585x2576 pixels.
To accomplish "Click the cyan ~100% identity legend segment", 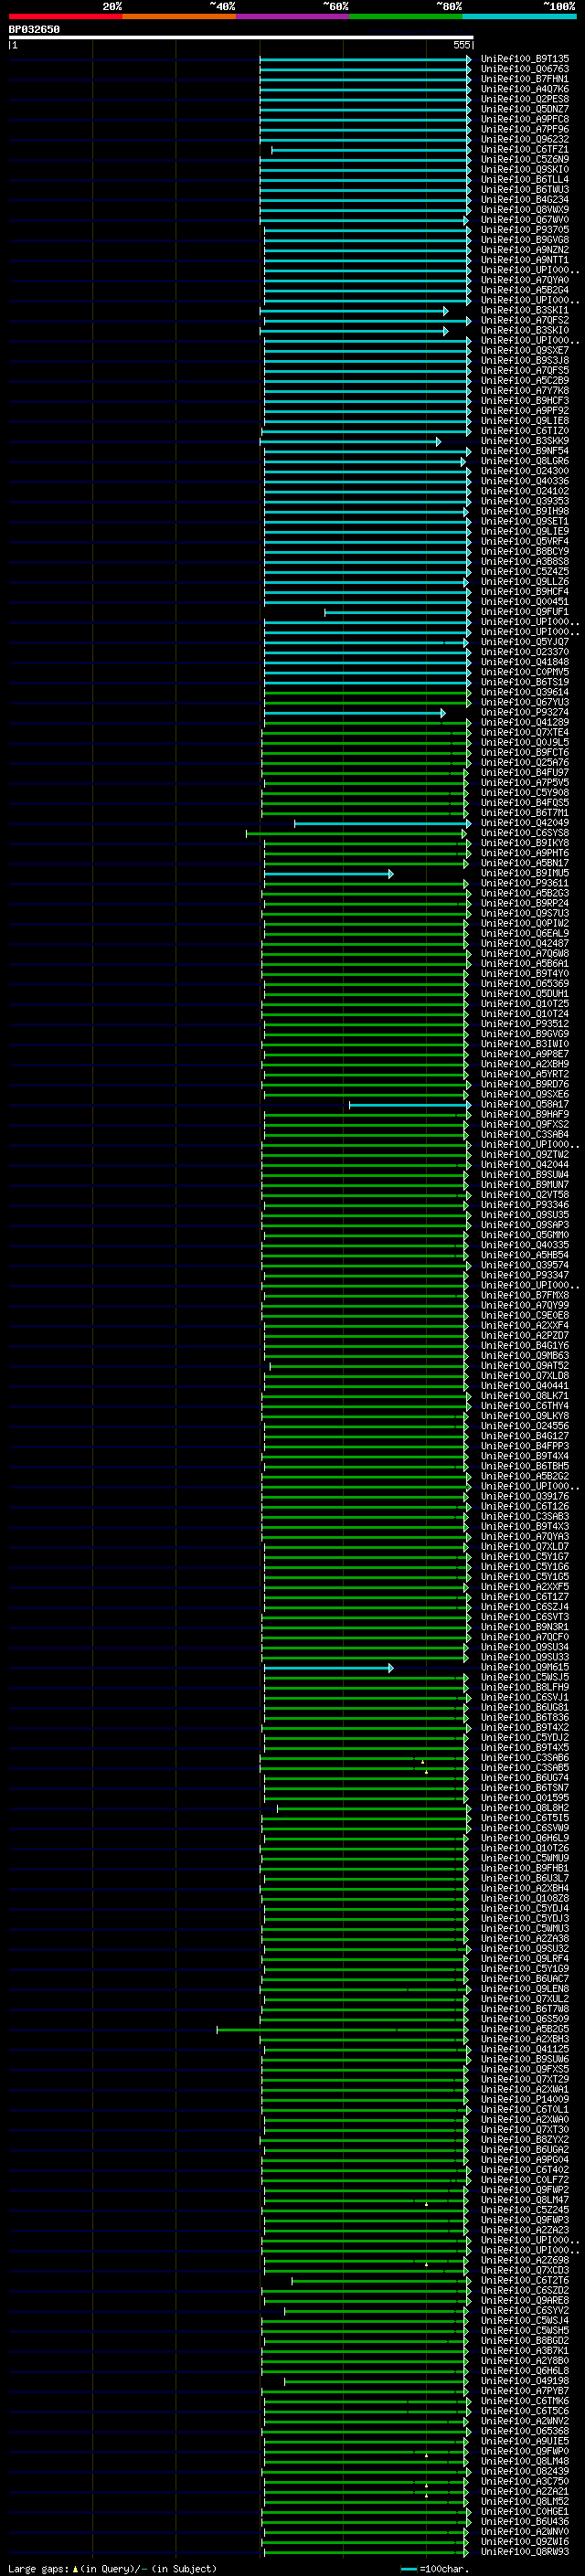I will [519, 17].
